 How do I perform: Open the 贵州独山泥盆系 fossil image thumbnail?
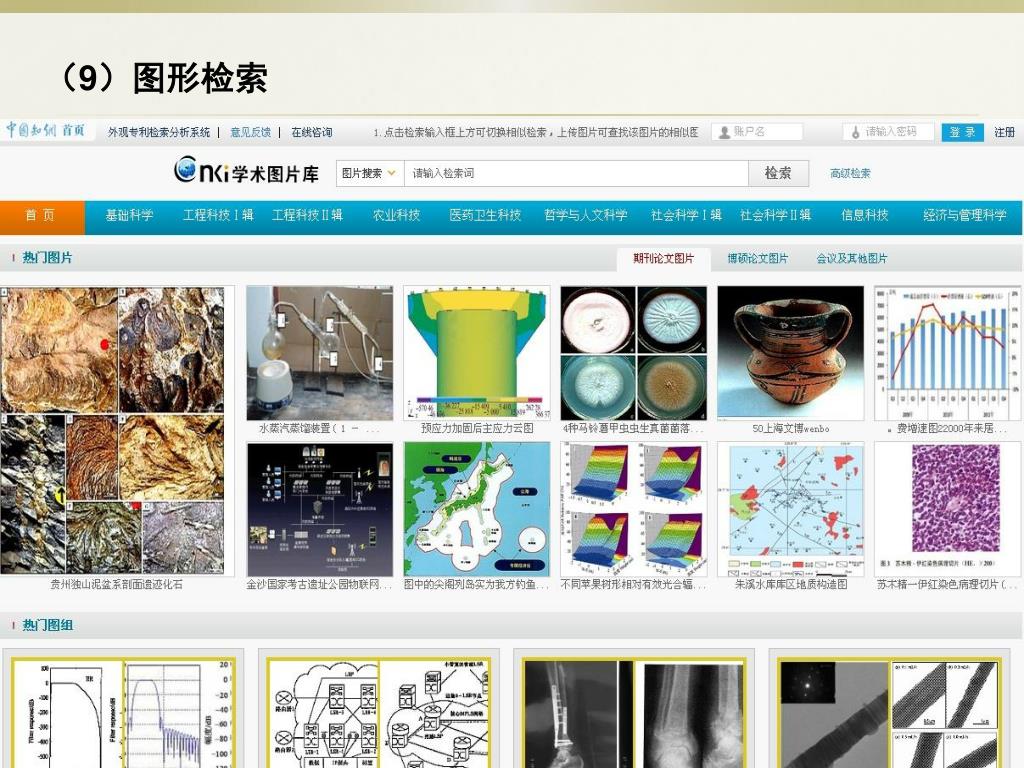[117, 430]
